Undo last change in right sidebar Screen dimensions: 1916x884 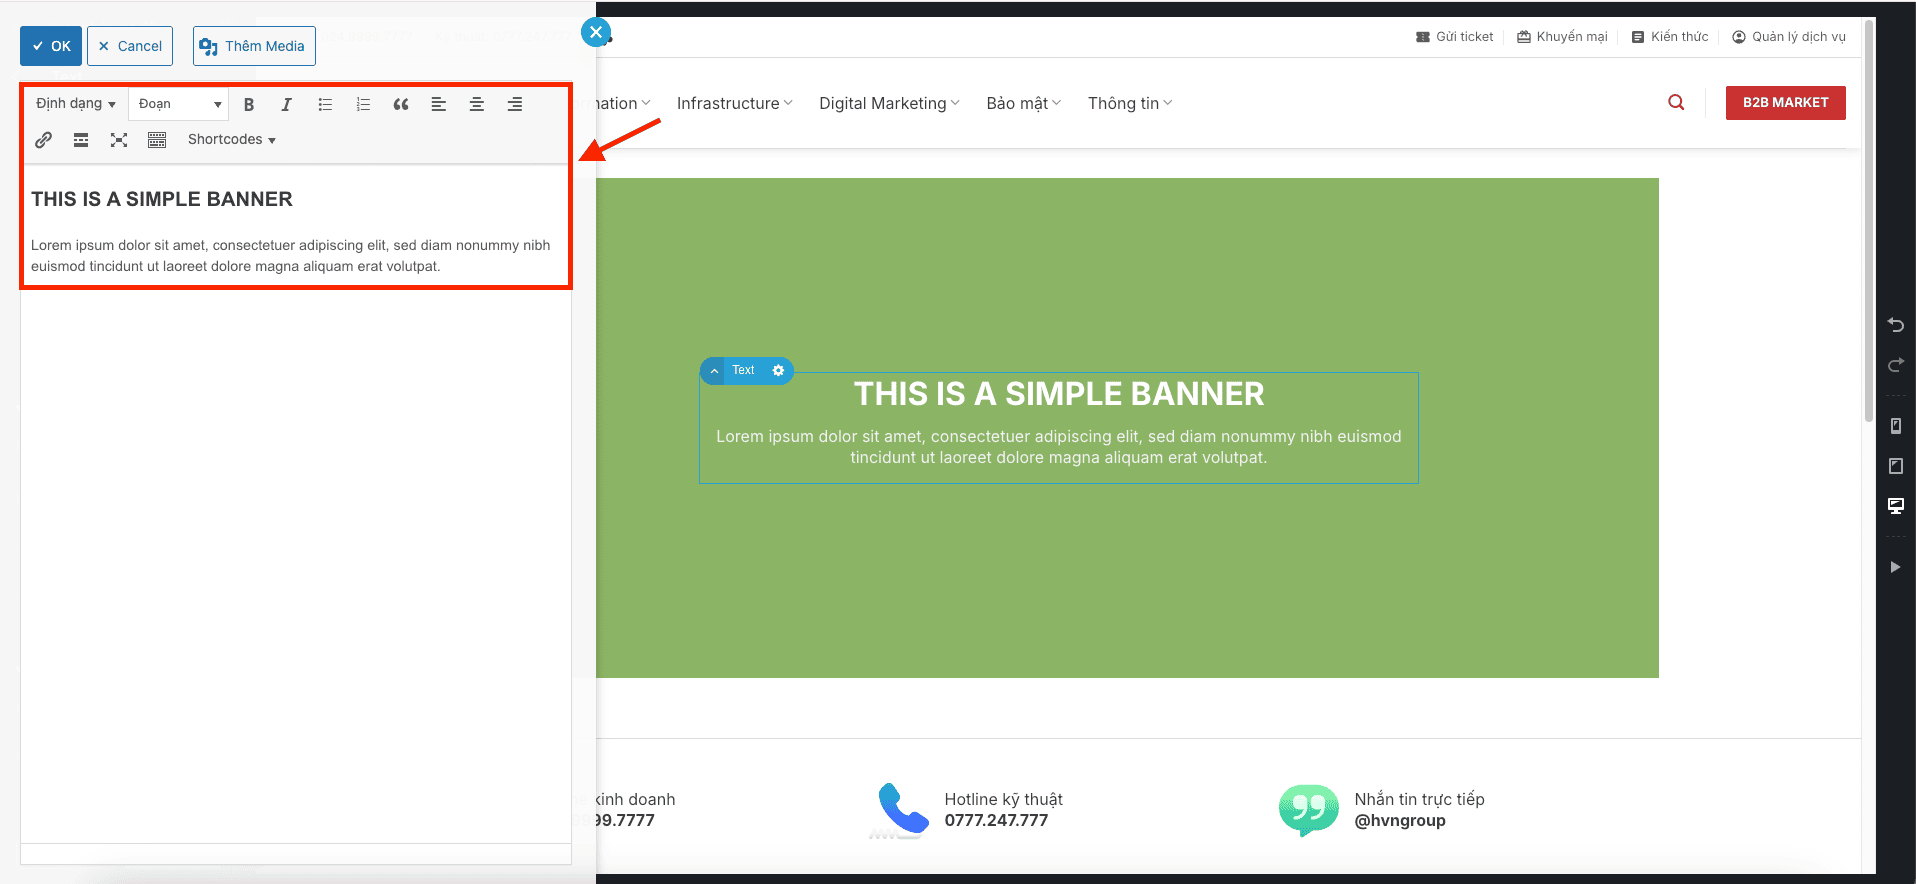(1895, 325)
